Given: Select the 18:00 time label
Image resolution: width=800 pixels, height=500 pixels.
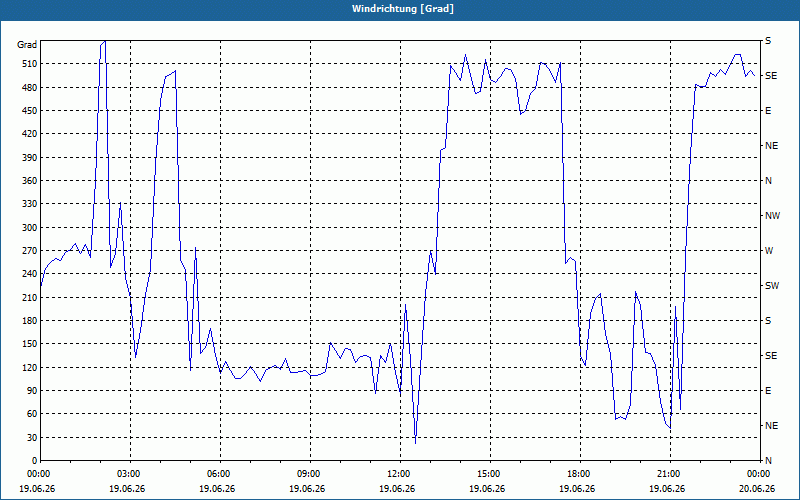Looking at the screenshot, I should 580,473.
